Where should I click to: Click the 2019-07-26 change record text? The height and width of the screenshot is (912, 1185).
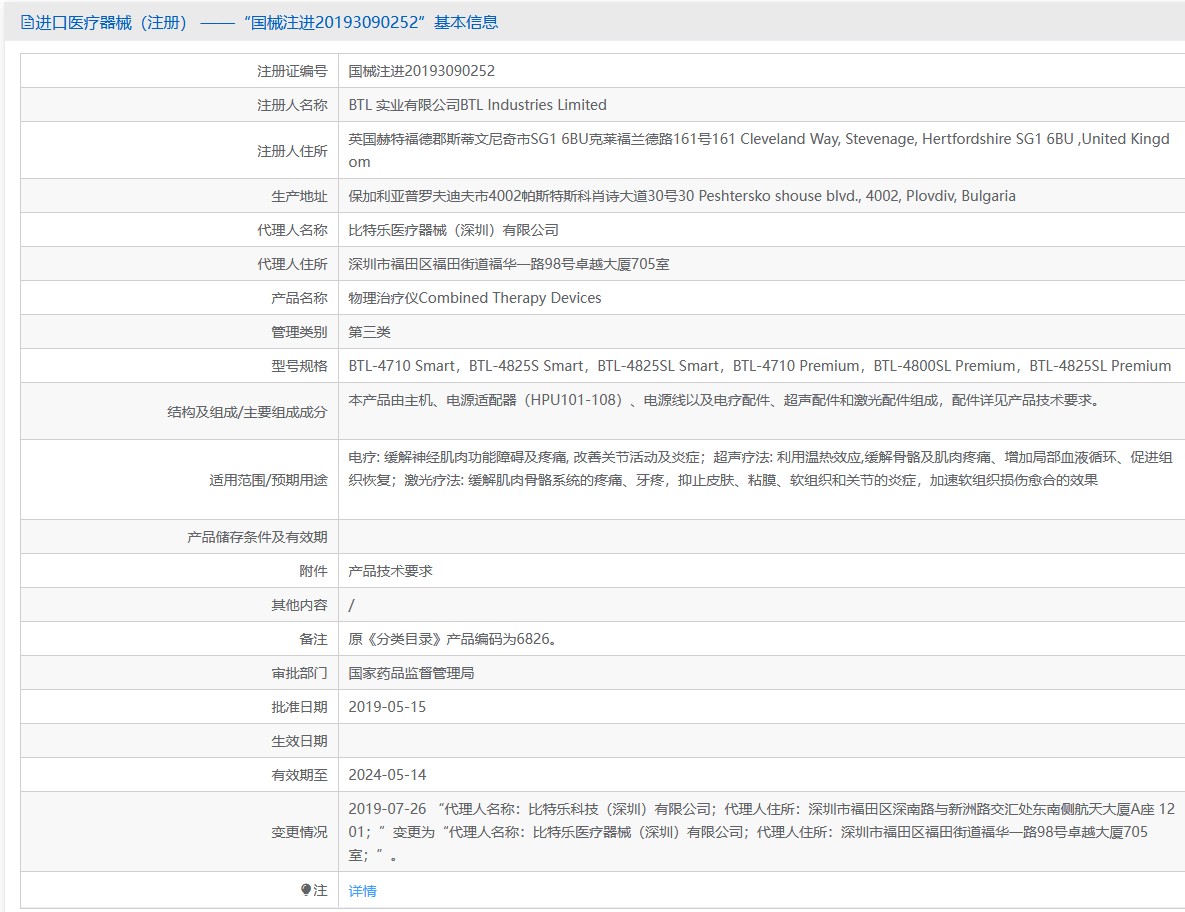762,831
